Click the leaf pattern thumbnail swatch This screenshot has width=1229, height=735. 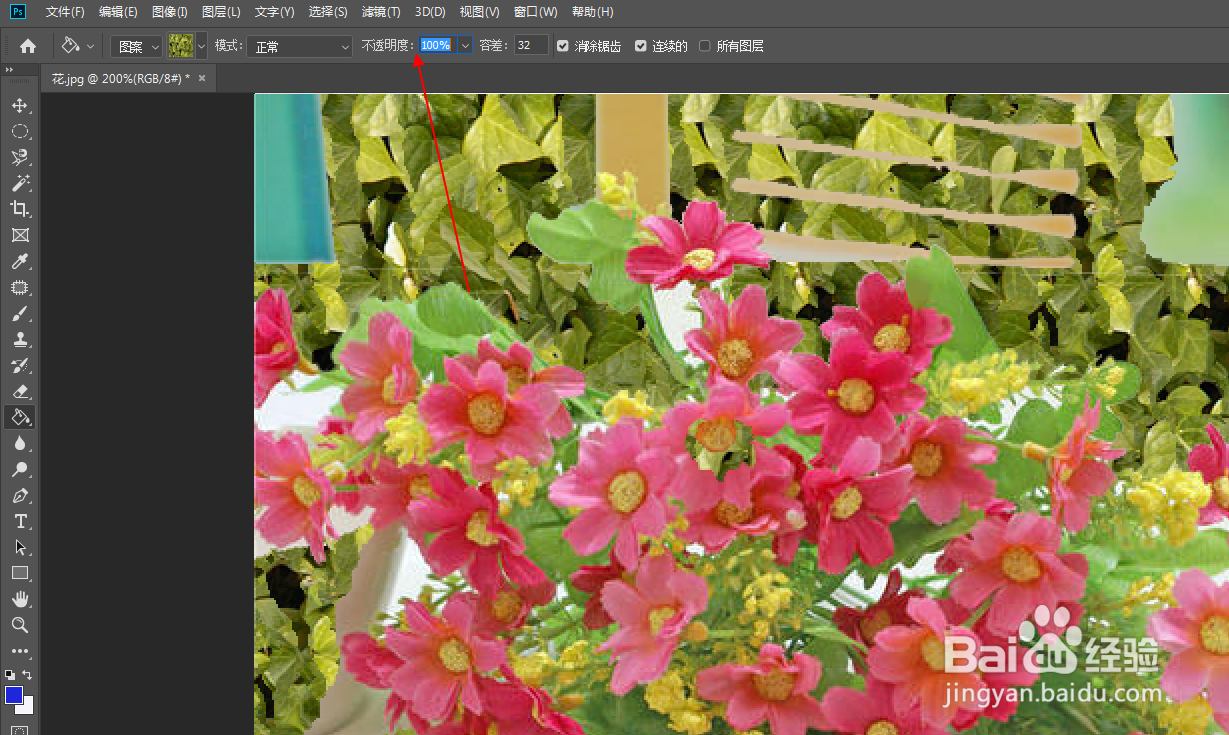click(x=181, y=46)
